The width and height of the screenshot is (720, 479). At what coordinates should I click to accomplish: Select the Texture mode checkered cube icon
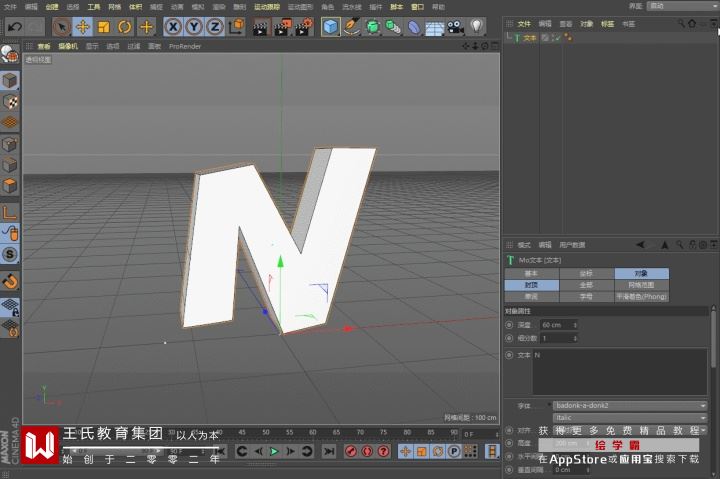[10, 101]
